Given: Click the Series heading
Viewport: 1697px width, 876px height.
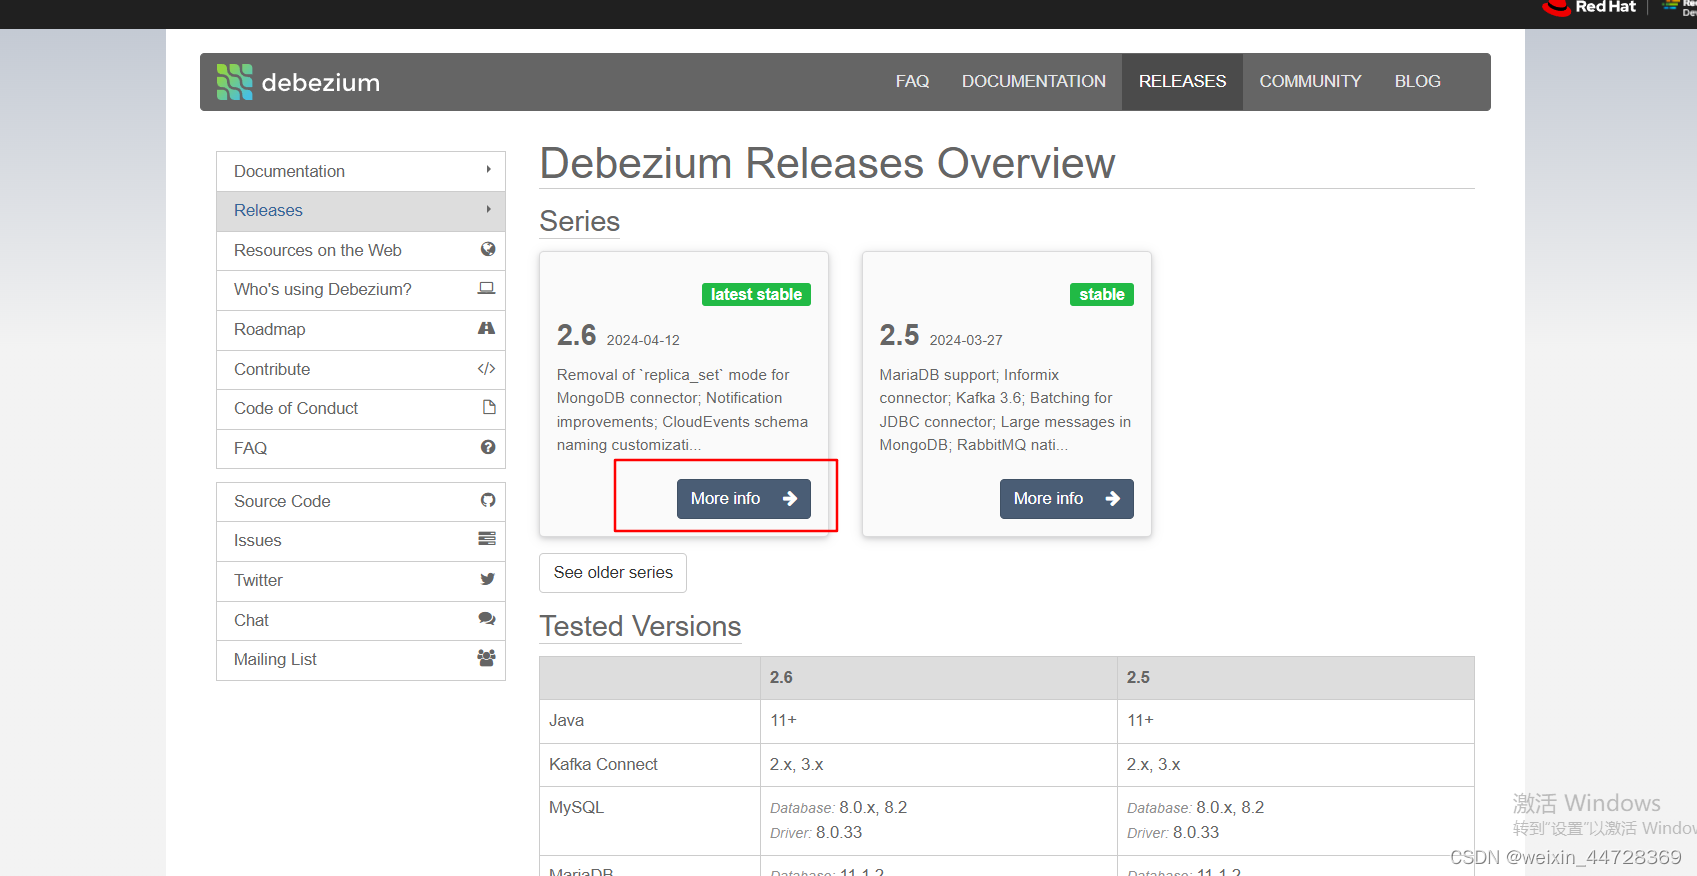Looking at the screenshot, I should [580, 221].
